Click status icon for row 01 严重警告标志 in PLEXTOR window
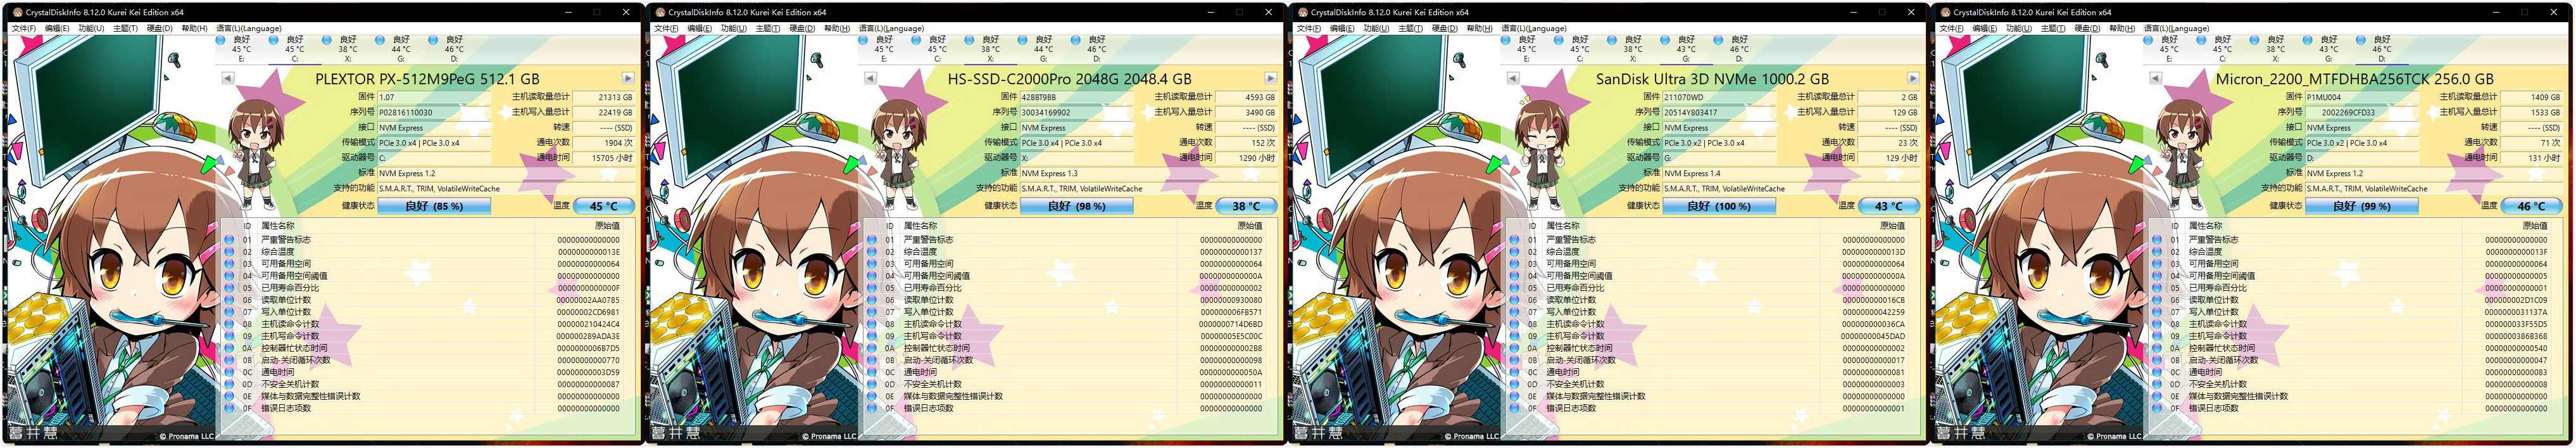 229,240
